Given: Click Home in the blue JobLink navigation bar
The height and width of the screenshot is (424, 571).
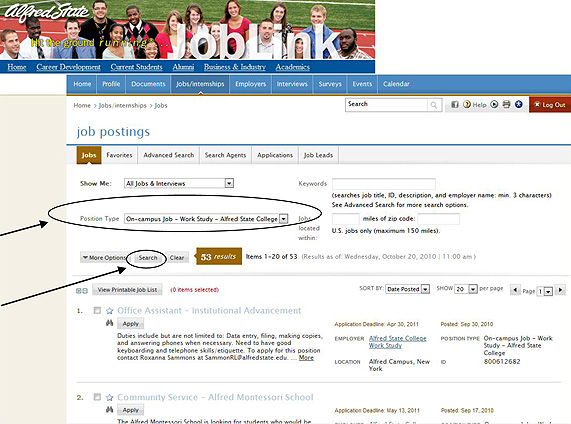Looking at the screenshot, I should click(x=82, y=84).
